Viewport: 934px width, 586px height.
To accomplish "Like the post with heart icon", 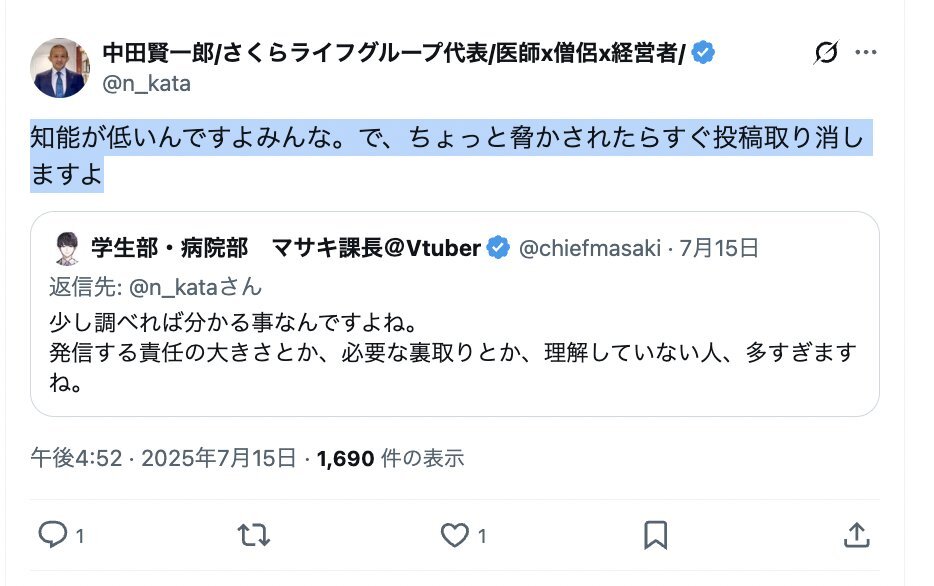I will (x=455, y=536).
